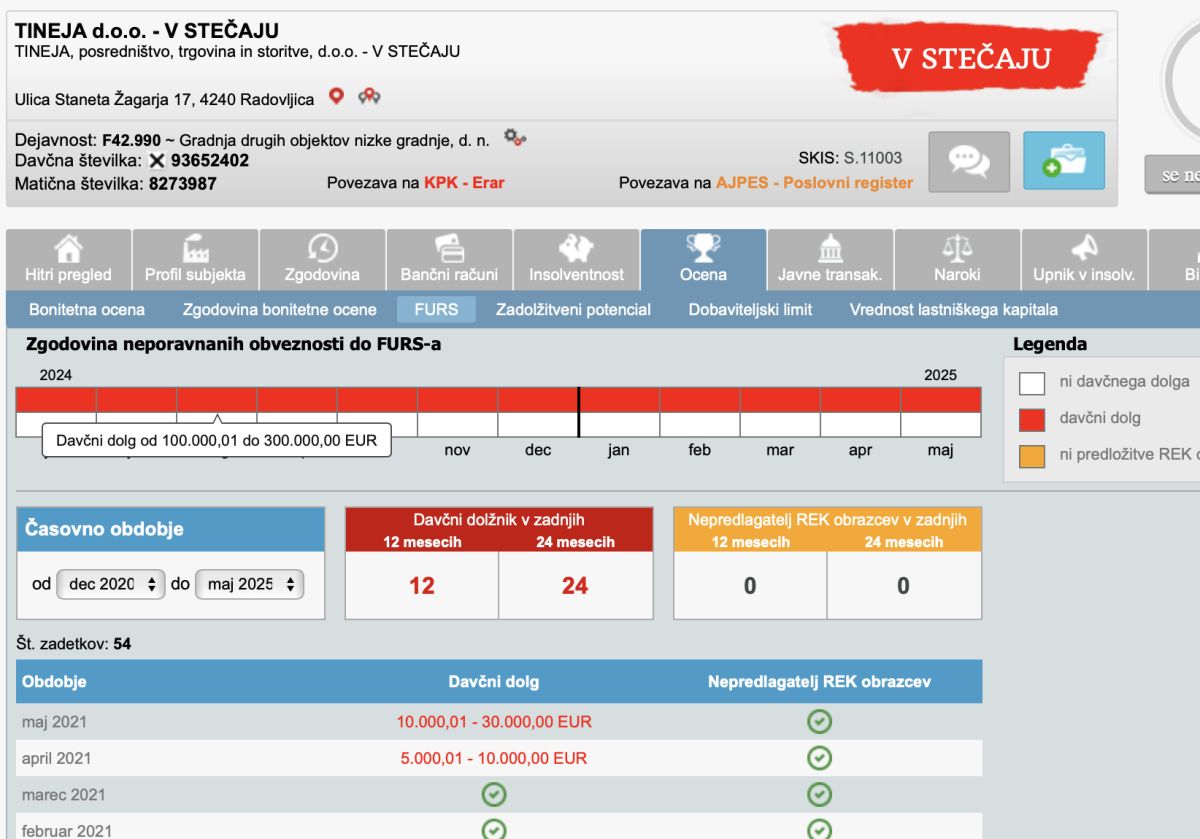Open the chat bubbles comment button

pyautogui.click(x=969, y=161)
